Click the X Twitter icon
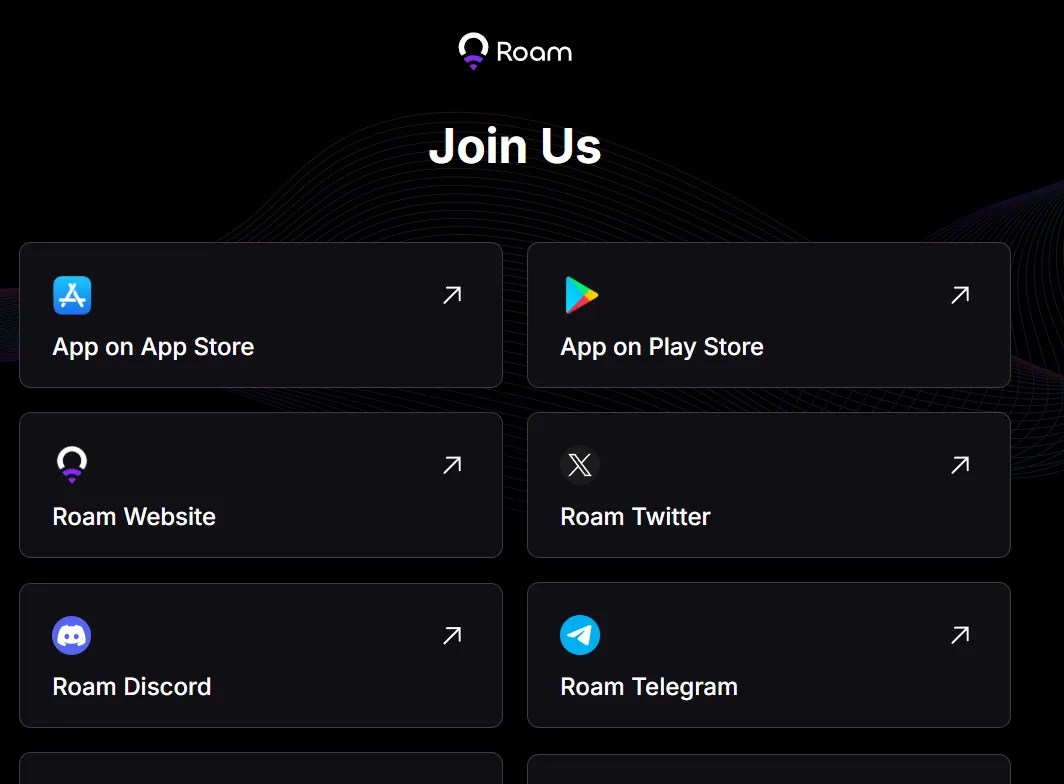 click(580, 465)
